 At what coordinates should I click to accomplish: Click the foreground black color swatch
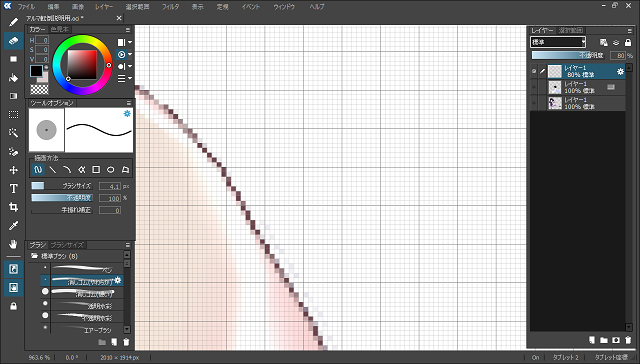[36, 71]
